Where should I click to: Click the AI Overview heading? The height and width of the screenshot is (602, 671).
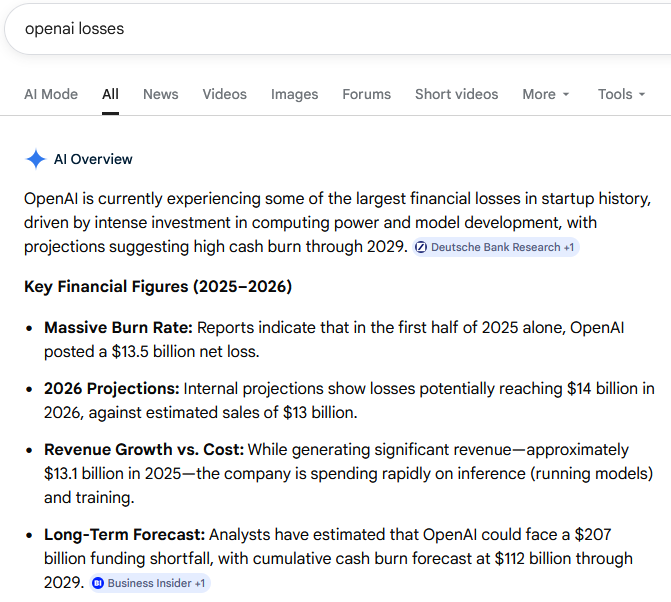(93, 159)
